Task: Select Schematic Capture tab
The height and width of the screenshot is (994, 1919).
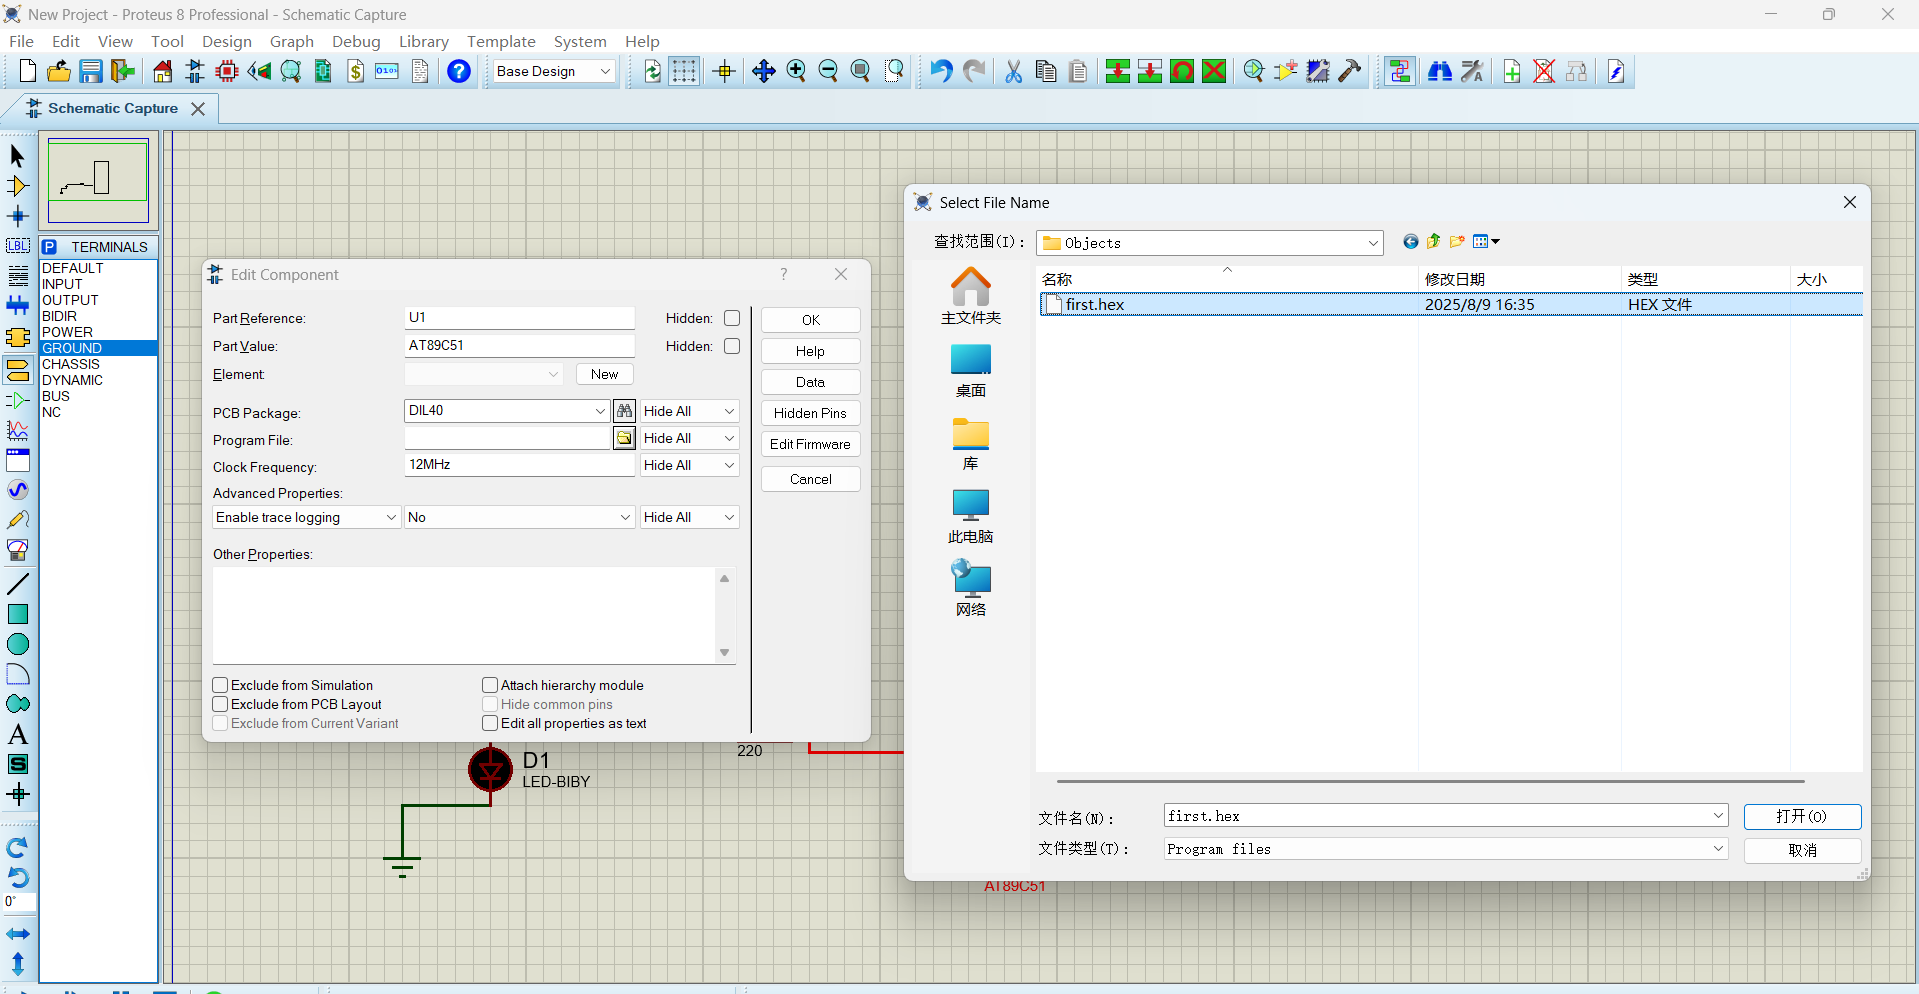Action: pyautogui.click(x=112, y=108)
